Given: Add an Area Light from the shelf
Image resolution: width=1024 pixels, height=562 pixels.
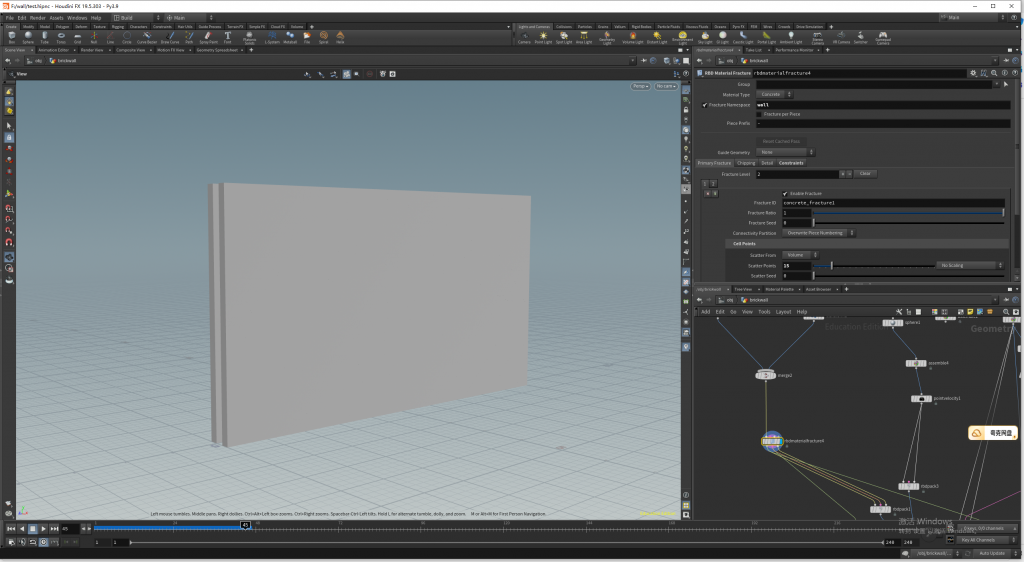Looking at the screenshot, I should (x=584, y=37).
